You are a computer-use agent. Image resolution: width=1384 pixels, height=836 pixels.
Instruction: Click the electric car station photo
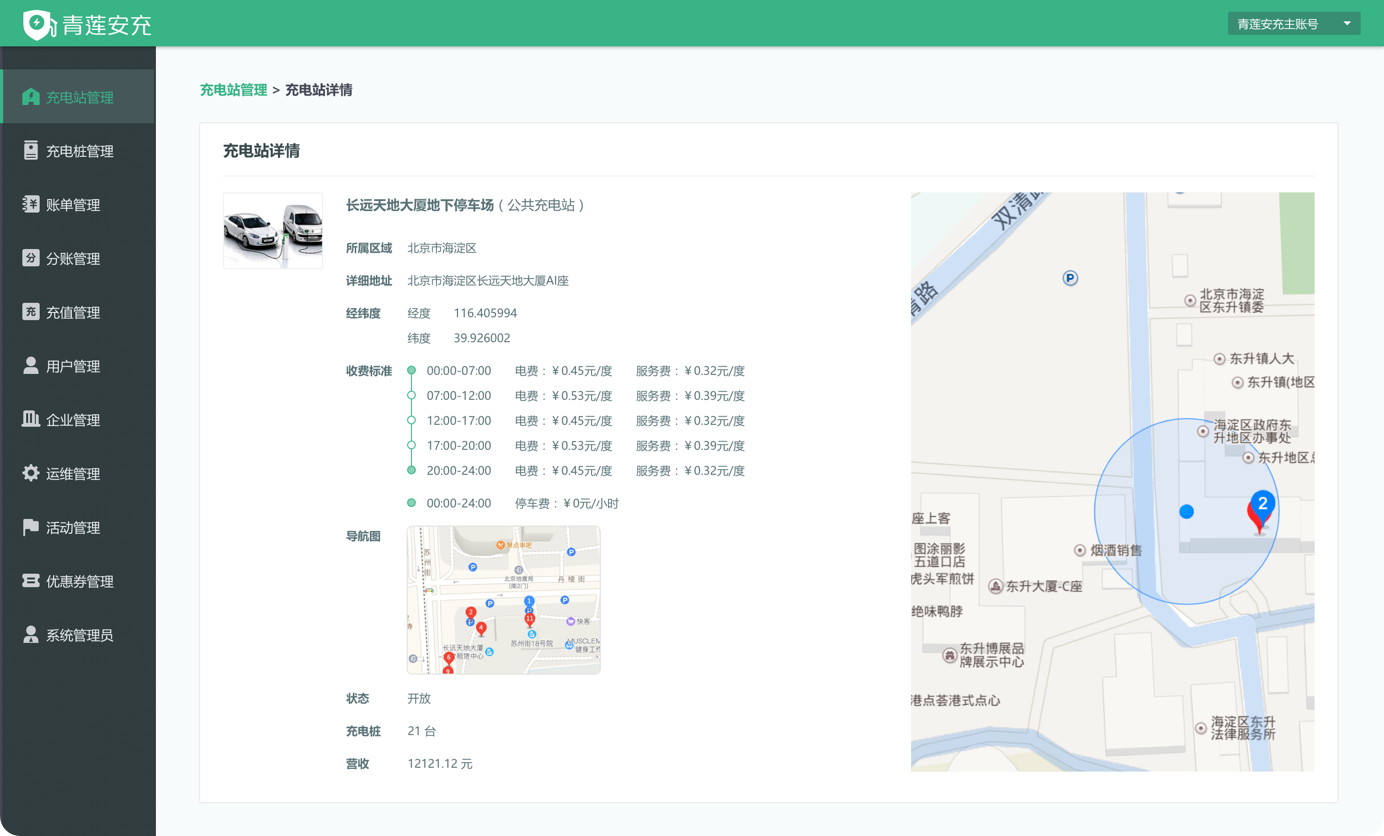tap(273, 231)
